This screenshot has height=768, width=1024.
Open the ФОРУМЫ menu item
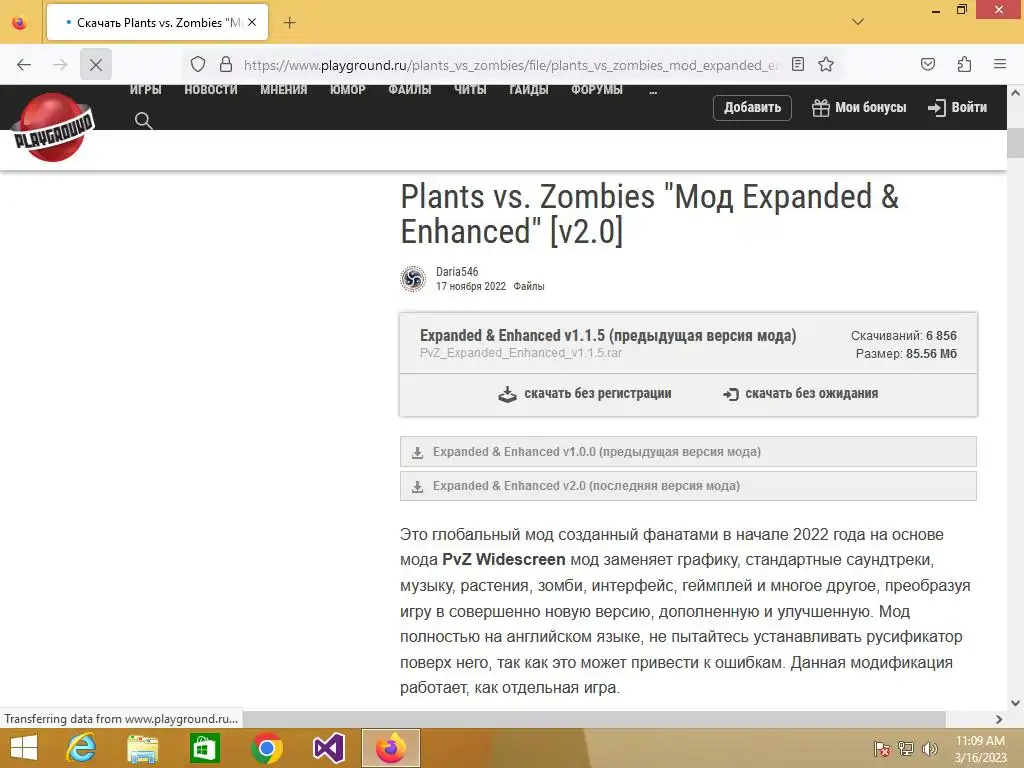pyautogui.click(x=596, y=90)
